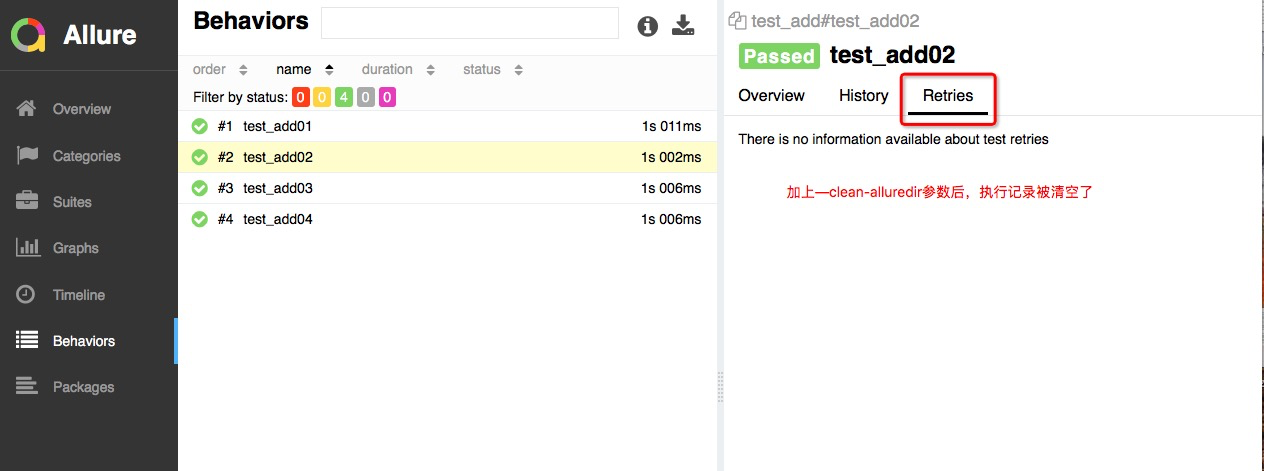
Task: Click passed status icon of test_add03
Action: tap(199, 188)
